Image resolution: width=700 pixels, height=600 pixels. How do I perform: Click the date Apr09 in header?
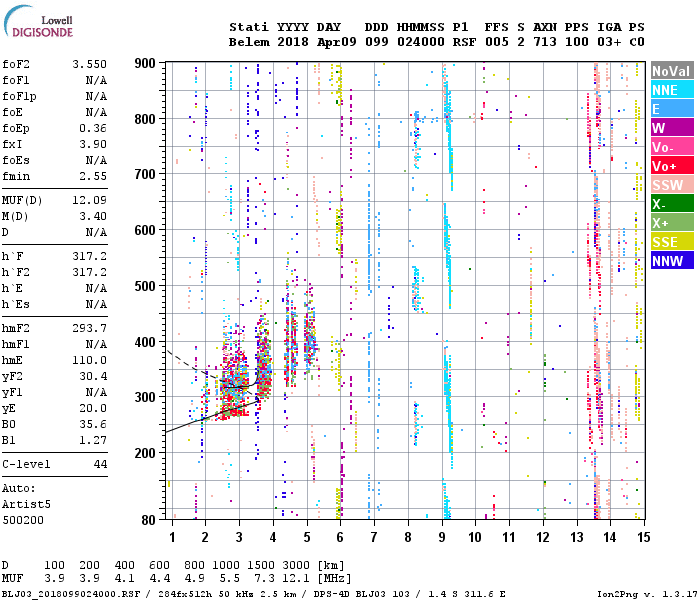tap(337, 42)
